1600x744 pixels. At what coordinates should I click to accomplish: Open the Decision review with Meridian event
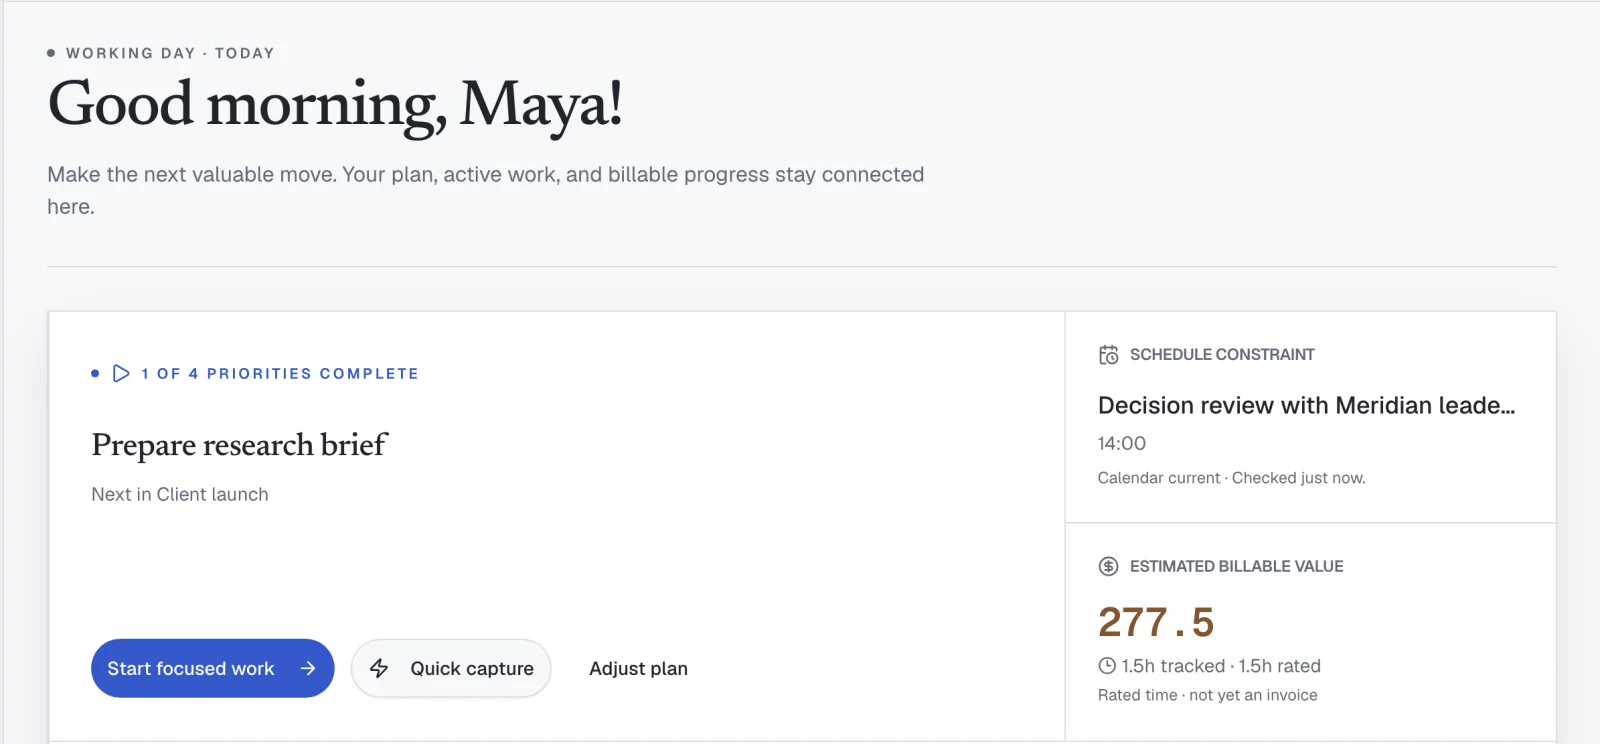1306,405
